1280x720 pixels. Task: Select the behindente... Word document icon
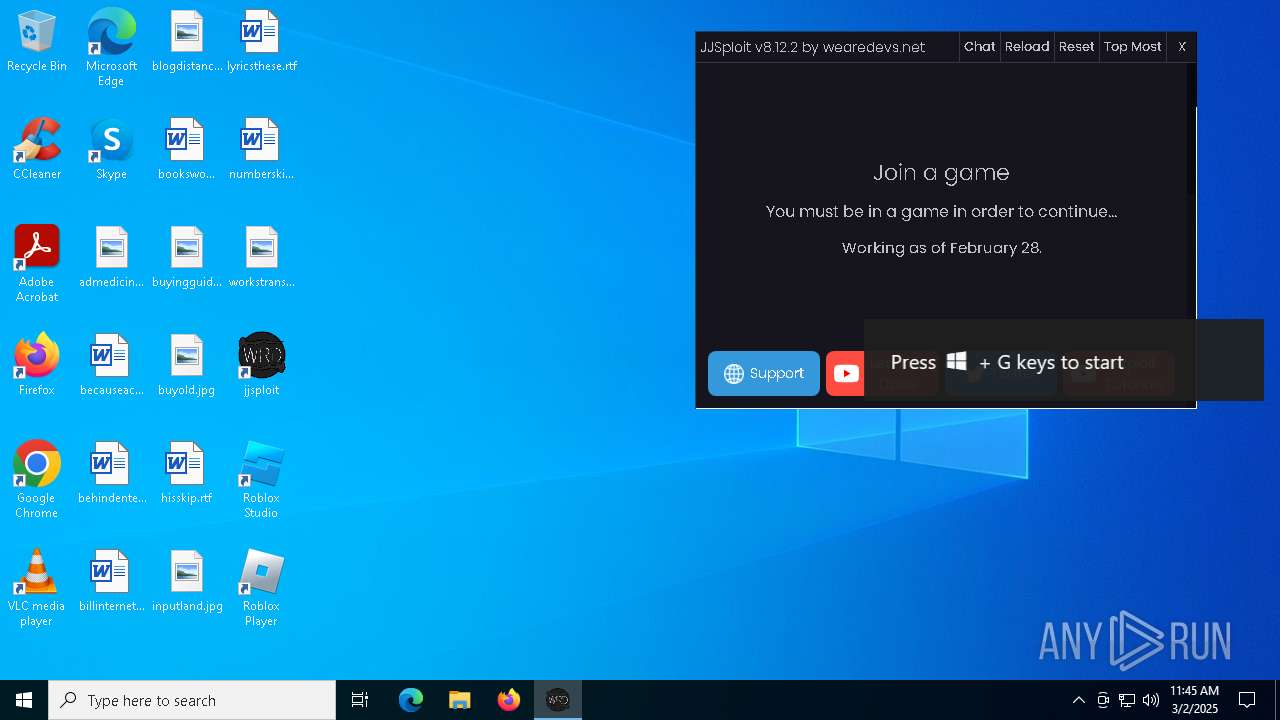(111, 474)
